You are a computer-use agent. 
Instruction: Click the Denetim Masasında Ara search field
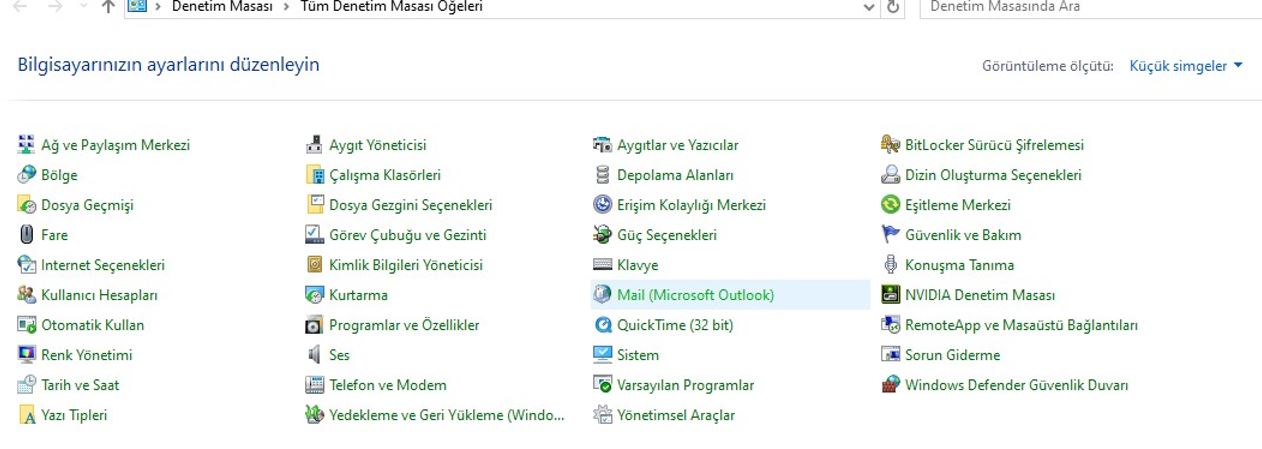pos(1090,7)
